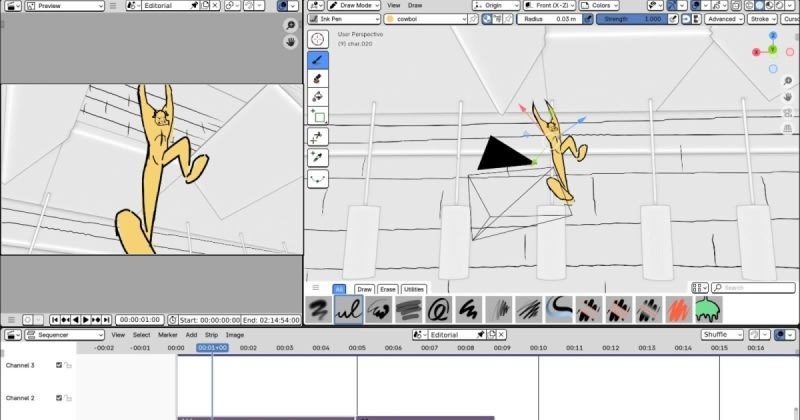
Task: Click the 3D cursor tool
Action: point(318,39)
